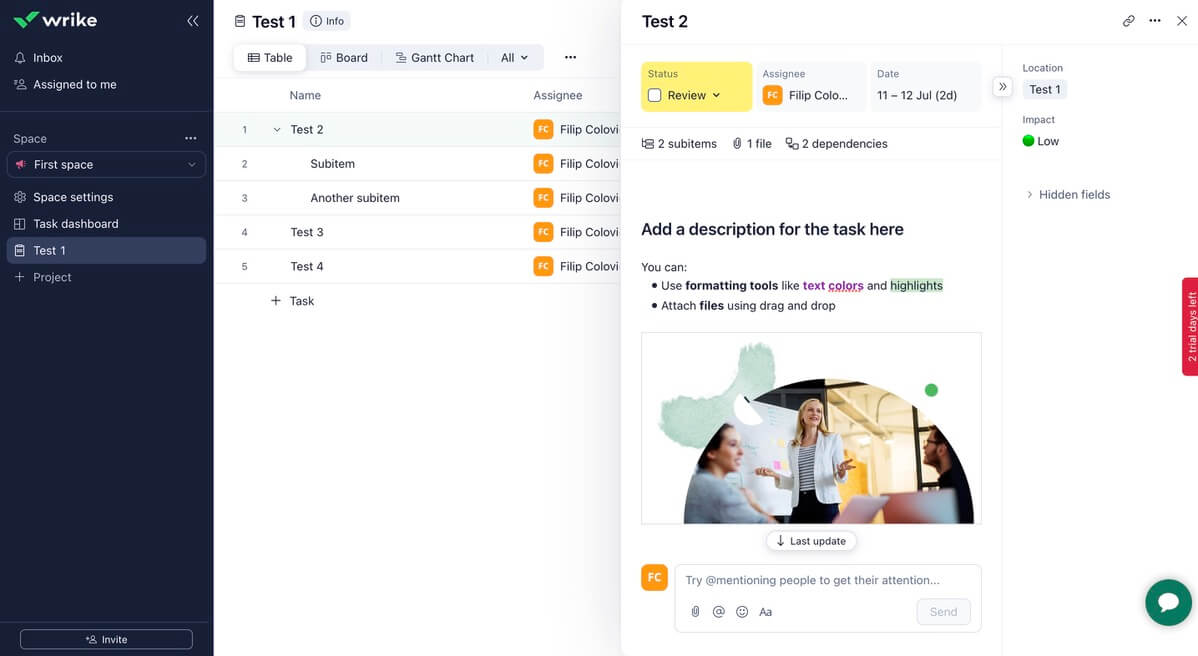The width and height of the screenshot is (1198, 656).
Task: Jump to Last update
Action: point(811,541)
